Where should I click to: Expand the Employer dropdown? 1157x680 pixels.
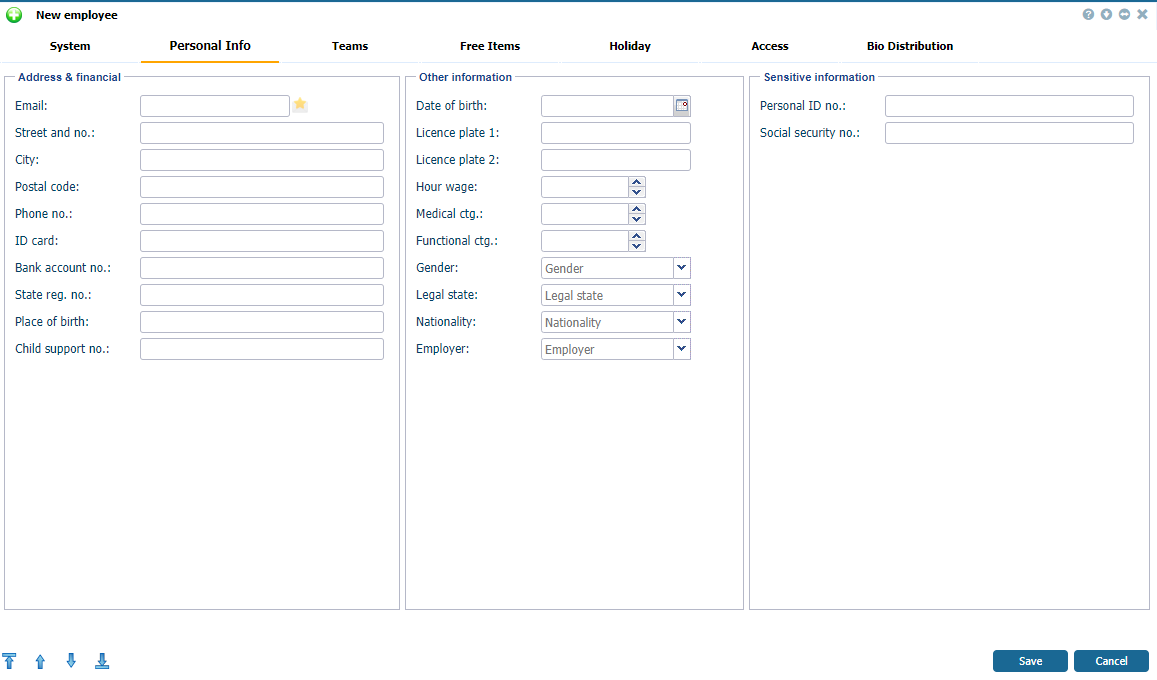681,348
